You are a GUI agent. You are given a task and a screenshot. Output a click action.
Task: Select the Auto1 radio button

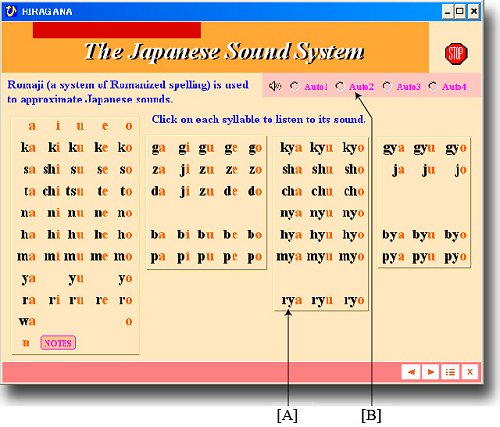294,86
